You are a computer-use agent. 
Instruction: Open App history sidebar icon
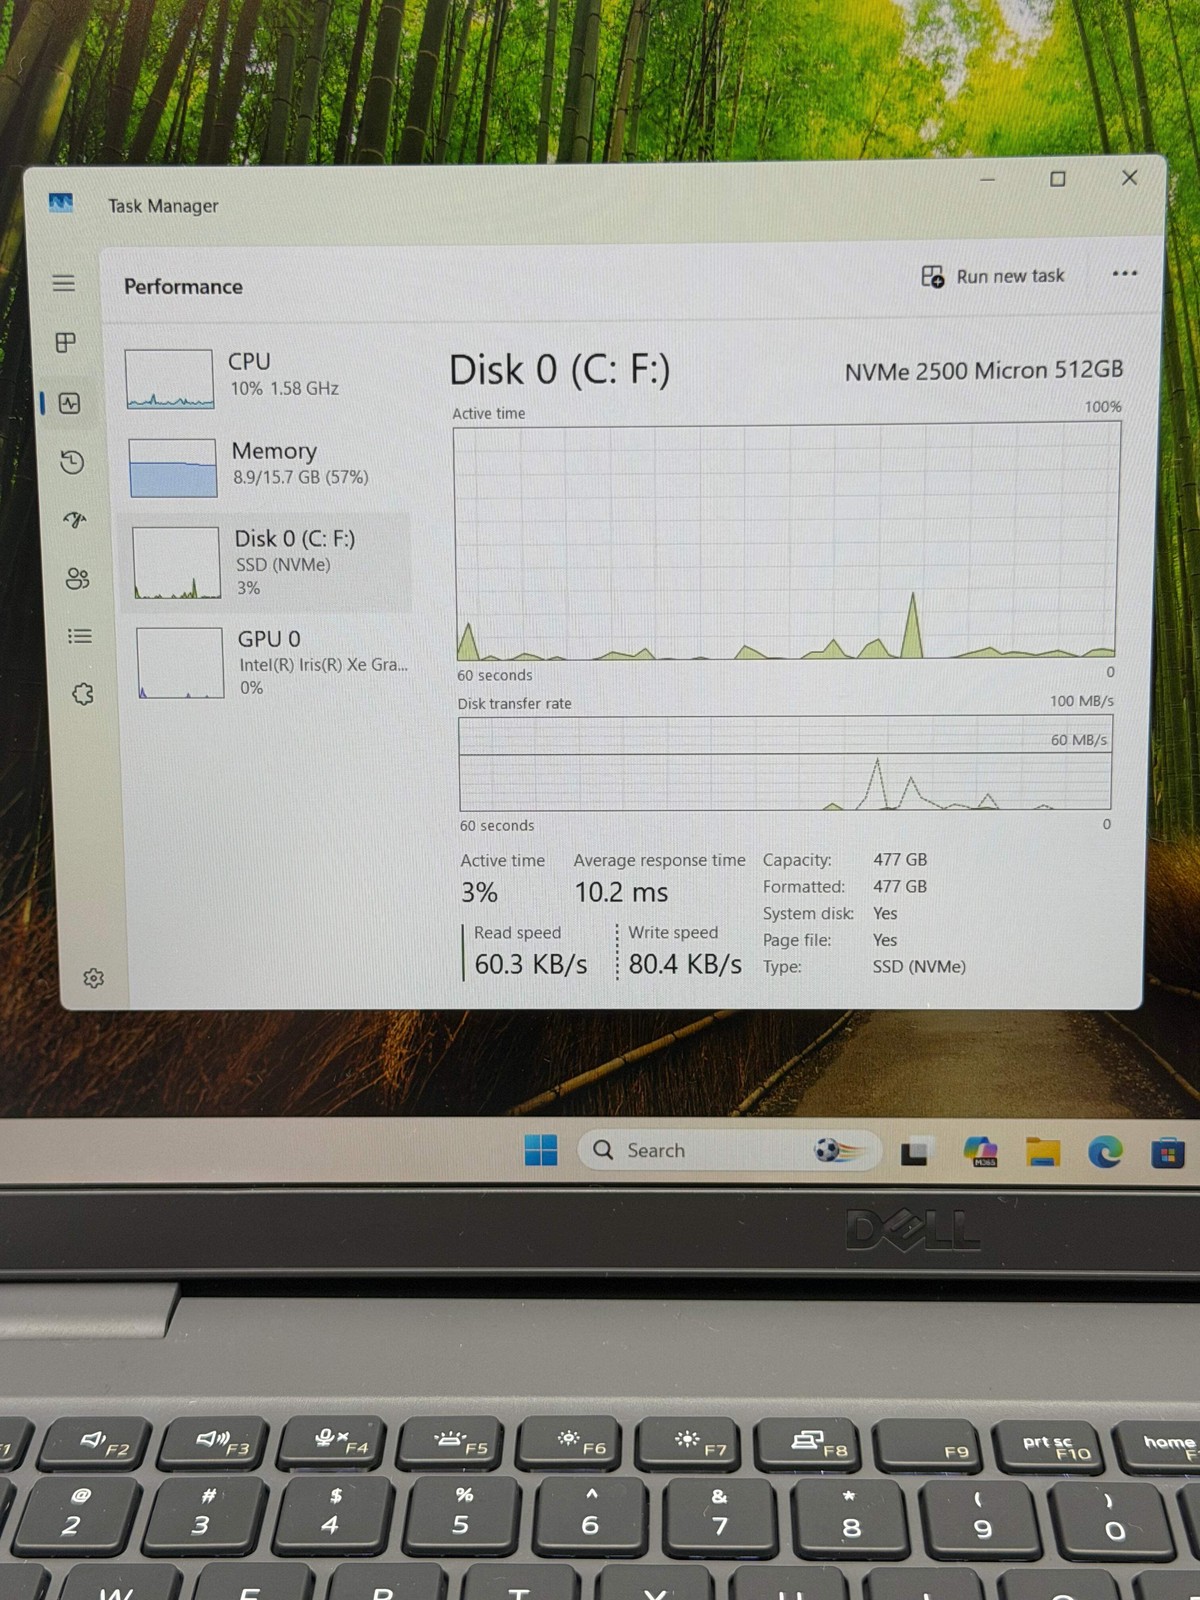click(x=72, y=462)
